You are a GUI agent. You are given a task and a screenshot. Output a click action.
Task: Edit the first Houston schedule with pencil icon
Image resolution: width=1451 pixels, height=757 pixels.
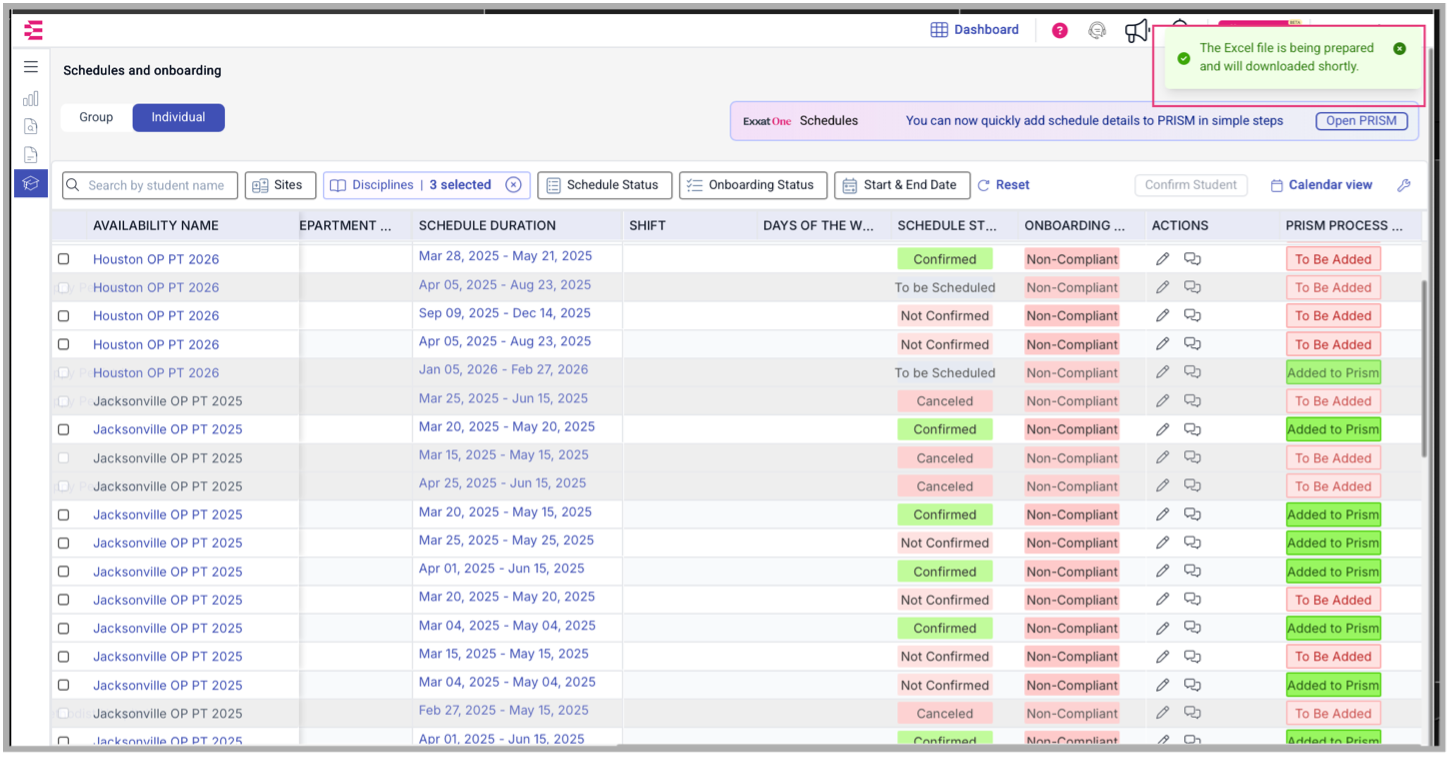(1162, 258)
